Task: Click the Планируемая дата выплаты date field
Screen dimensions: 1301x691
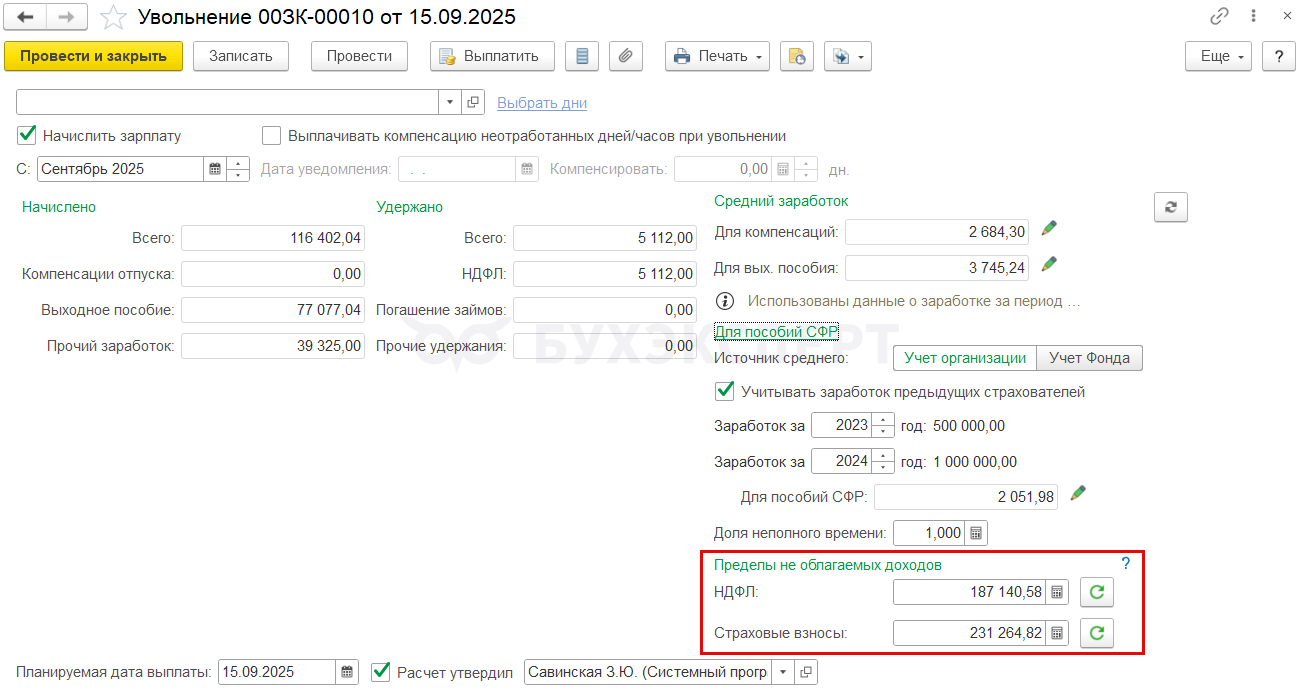Action: pyautogui.click(x=277, y=672)
